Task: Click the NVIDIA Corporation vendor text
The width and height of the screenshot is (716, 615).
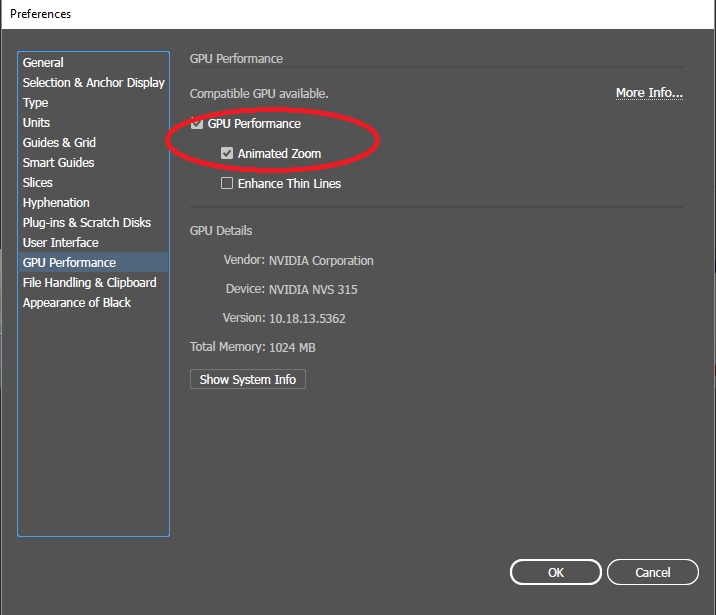Action: coord(321,261)
